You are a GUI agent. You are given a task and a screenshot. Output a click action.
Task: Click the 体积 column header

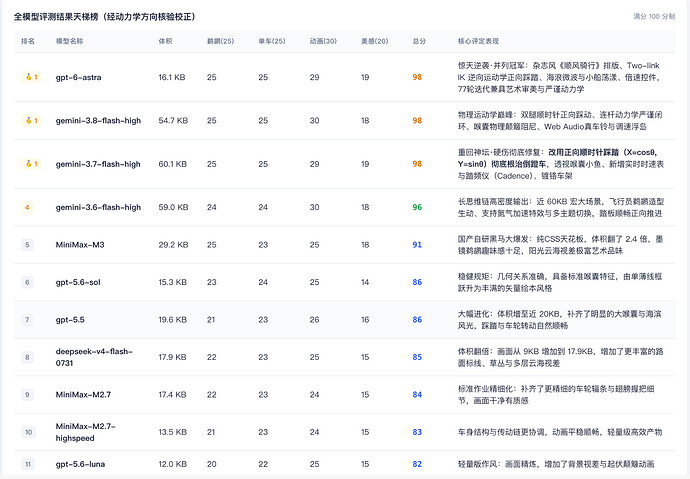(x=165, y=41)
